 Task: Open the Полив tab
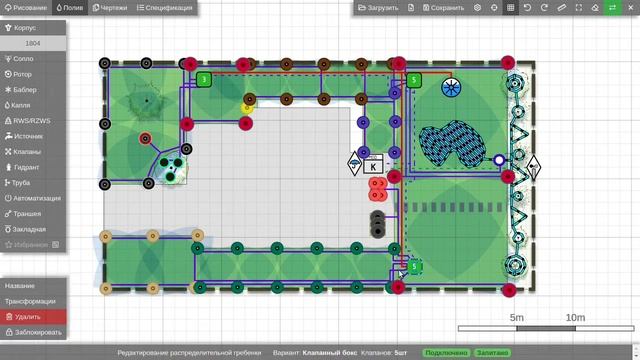[x=70, y=8]
